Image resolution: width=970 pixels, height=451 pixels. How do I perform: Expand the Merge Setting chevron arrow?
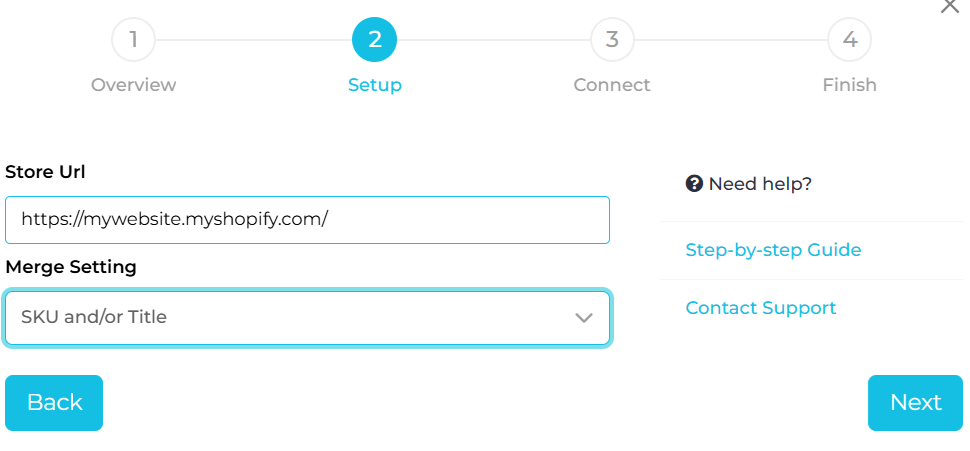(584, 318)
